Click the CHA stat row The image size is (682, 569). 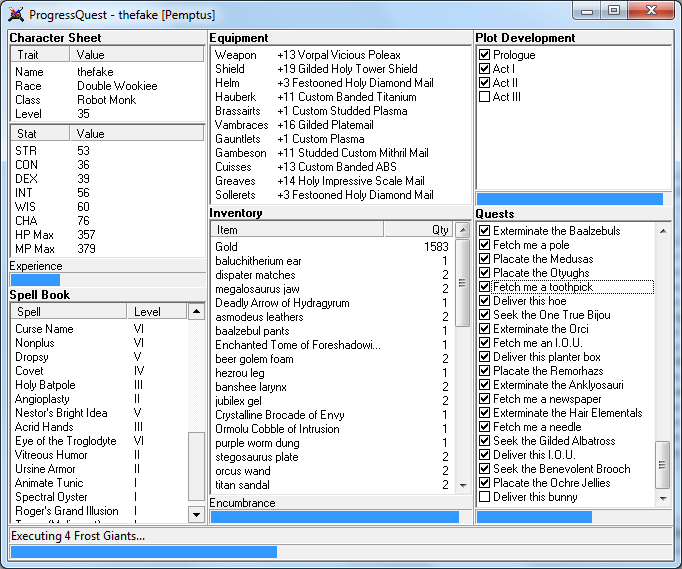click(x=107, y=221)
